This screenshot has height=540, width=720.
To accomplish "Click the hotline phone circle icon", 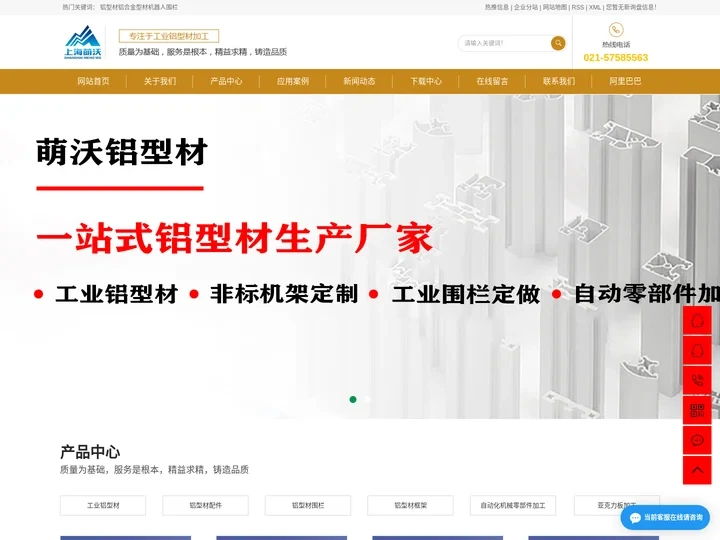I will click(616, 30).
